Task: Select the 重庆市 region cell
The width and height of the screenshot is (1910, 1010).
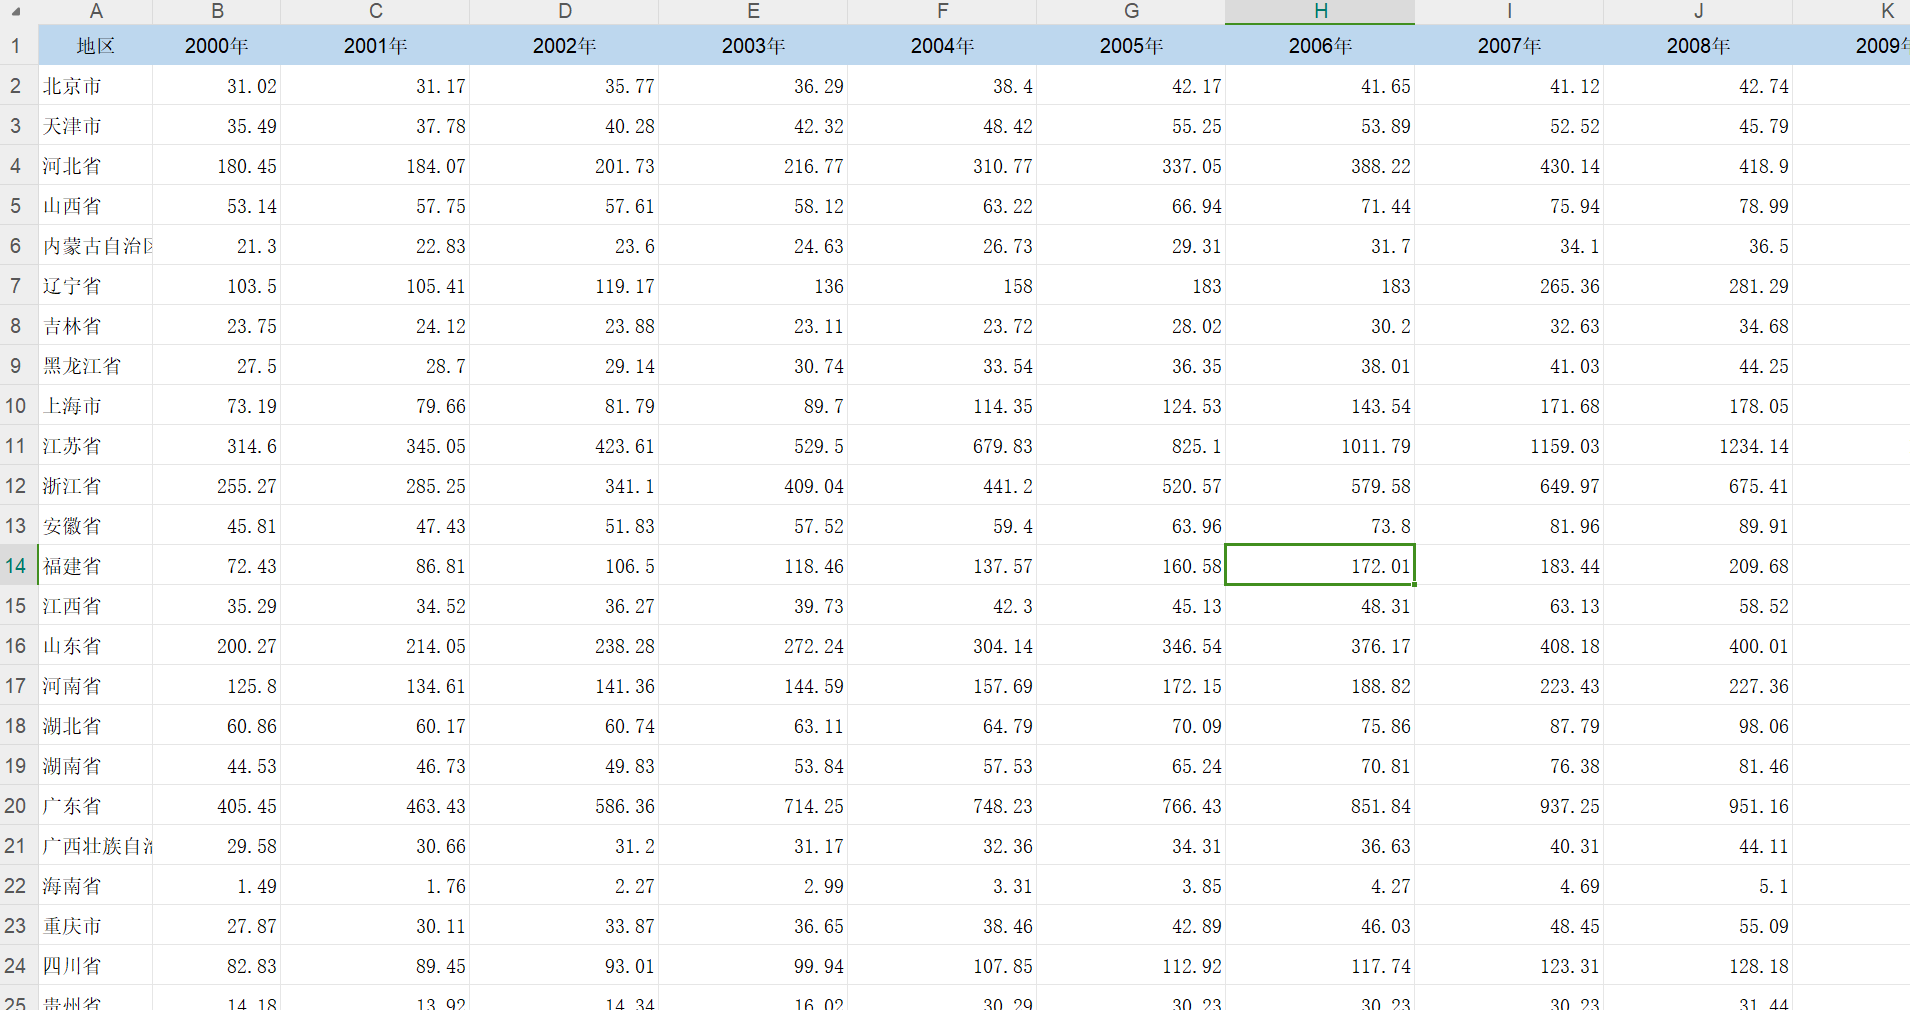Action: coord(96,926)
